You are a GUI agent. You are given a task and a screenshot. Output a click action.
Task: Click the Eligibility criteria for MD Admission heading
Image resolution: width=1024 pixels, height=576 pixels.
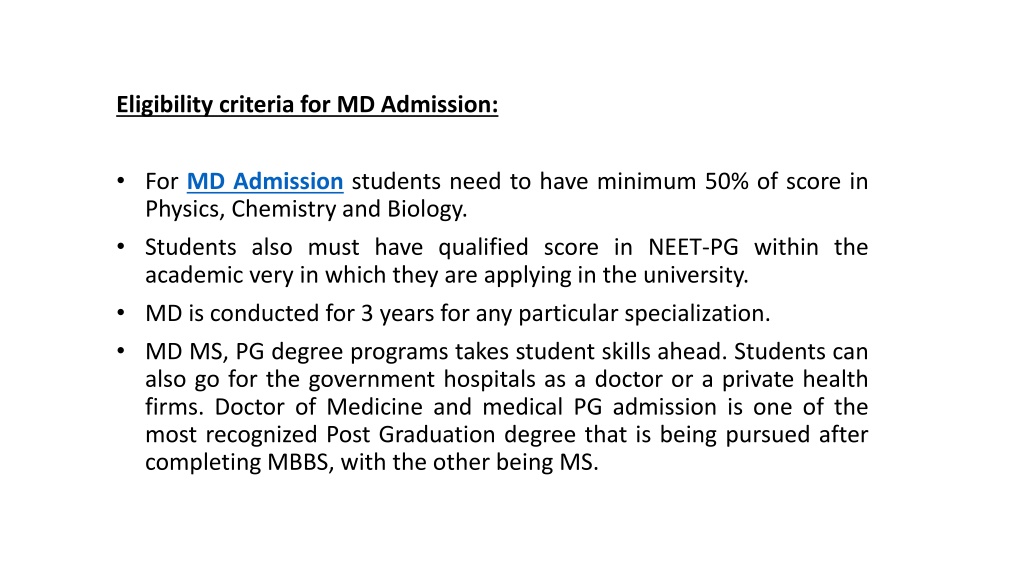coord(307,104)
